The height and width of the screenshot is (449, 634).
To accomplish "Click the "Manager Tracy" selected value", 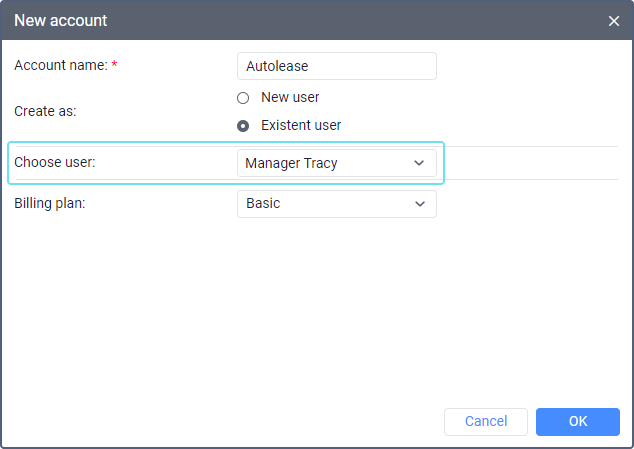I will coord(291,163).
